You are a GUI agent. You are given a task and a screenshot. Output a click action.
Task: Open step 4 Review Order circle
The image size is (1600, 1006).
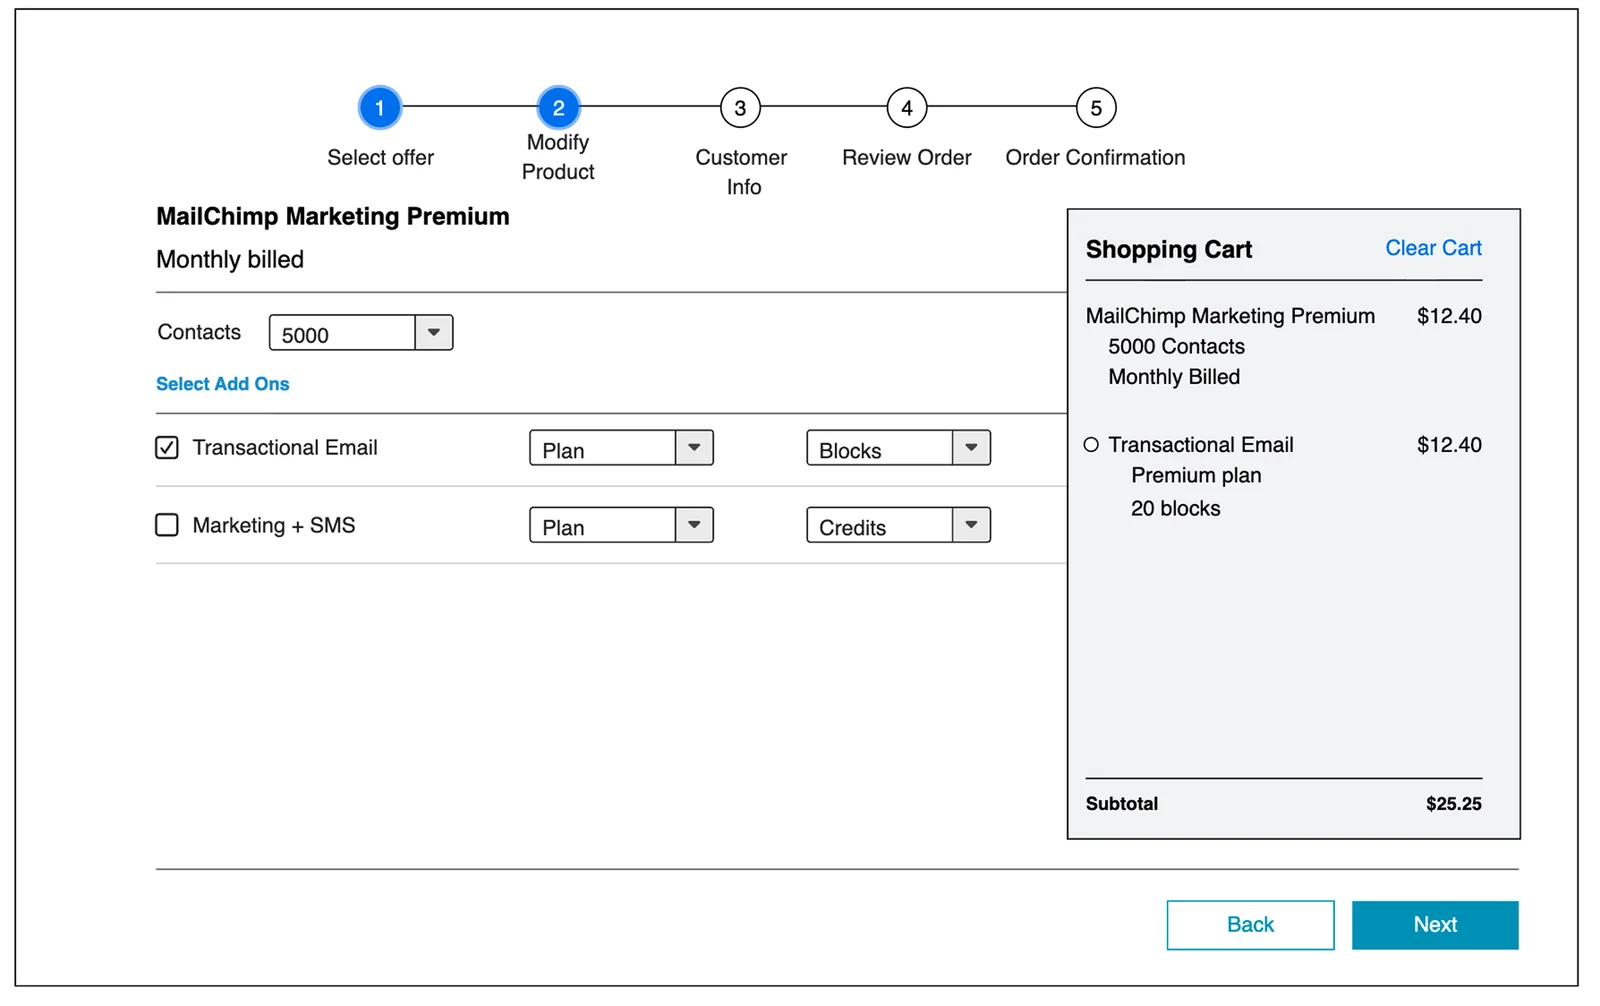[907, 108]
